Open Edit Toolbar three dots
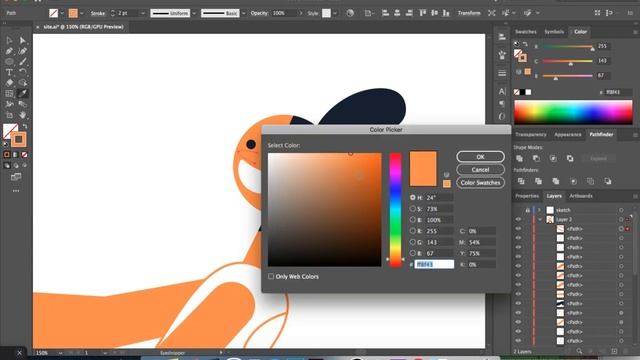 [16, 191]
